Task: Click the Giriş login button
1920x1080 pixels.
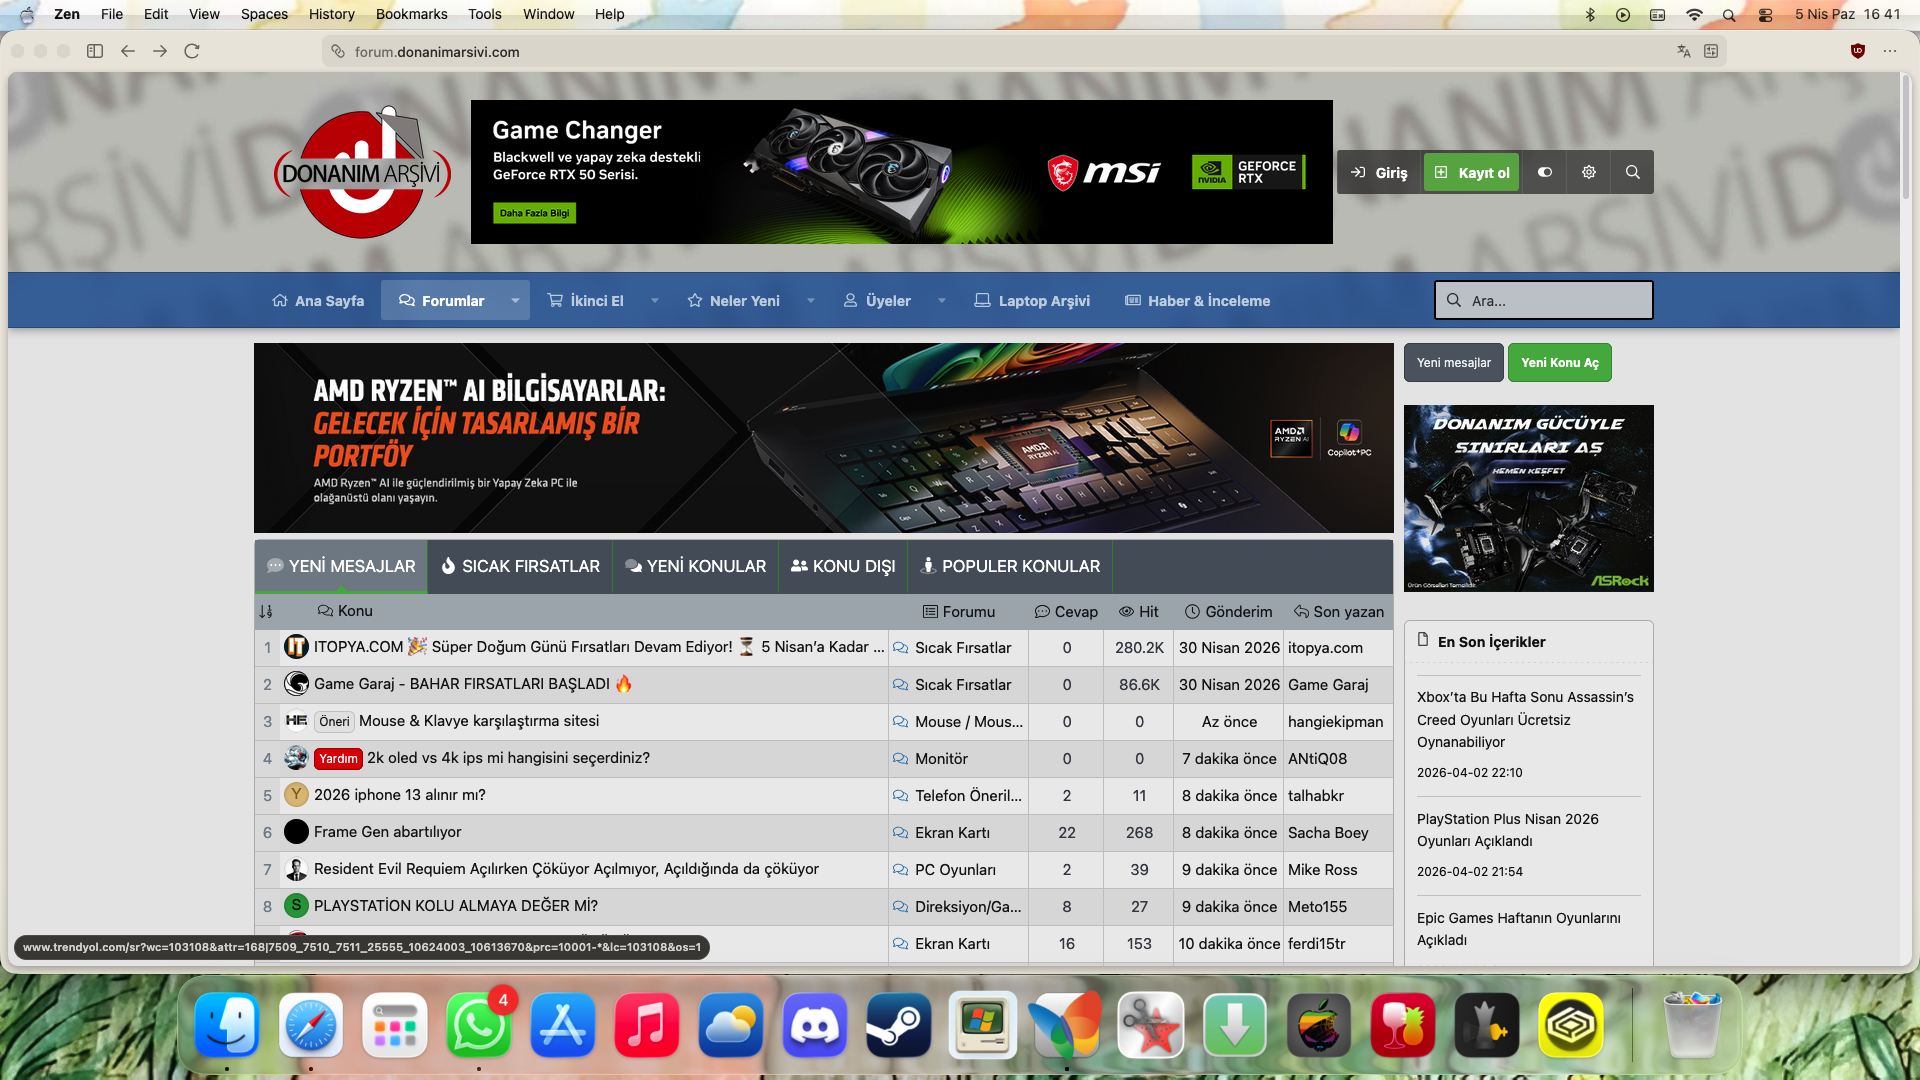Action: point(1380,172)
